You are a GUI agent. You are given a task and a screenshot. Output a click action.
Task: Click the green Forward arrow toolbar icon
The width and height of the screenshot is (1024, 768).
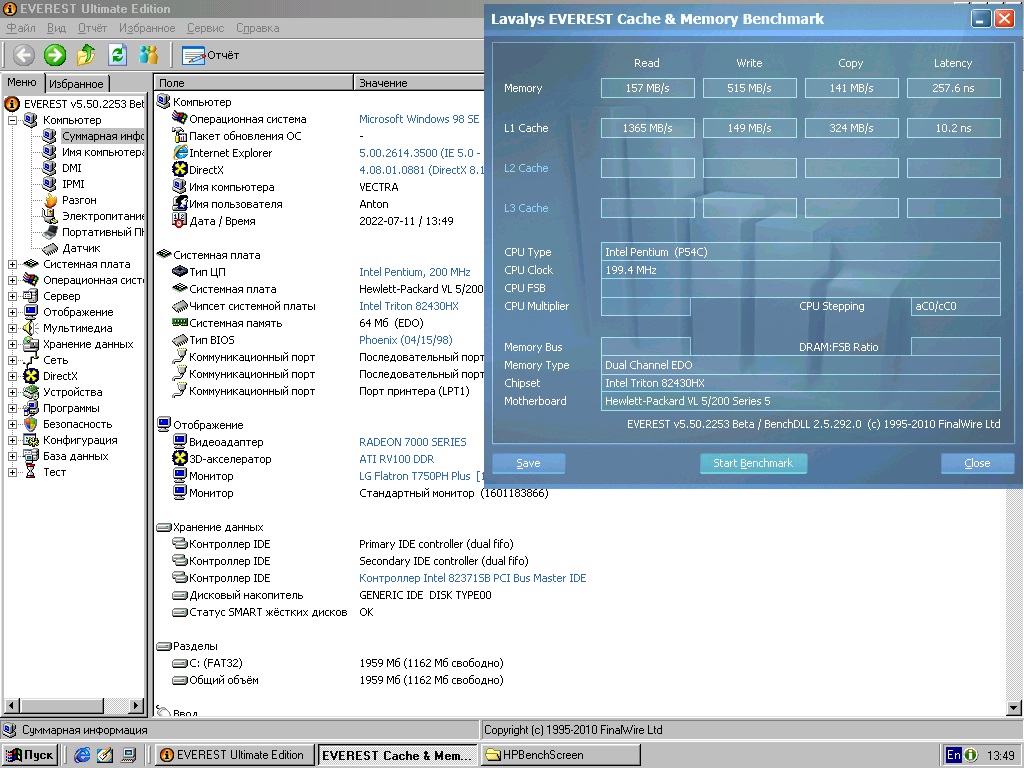pyautogui.click(x=55, y=55)
